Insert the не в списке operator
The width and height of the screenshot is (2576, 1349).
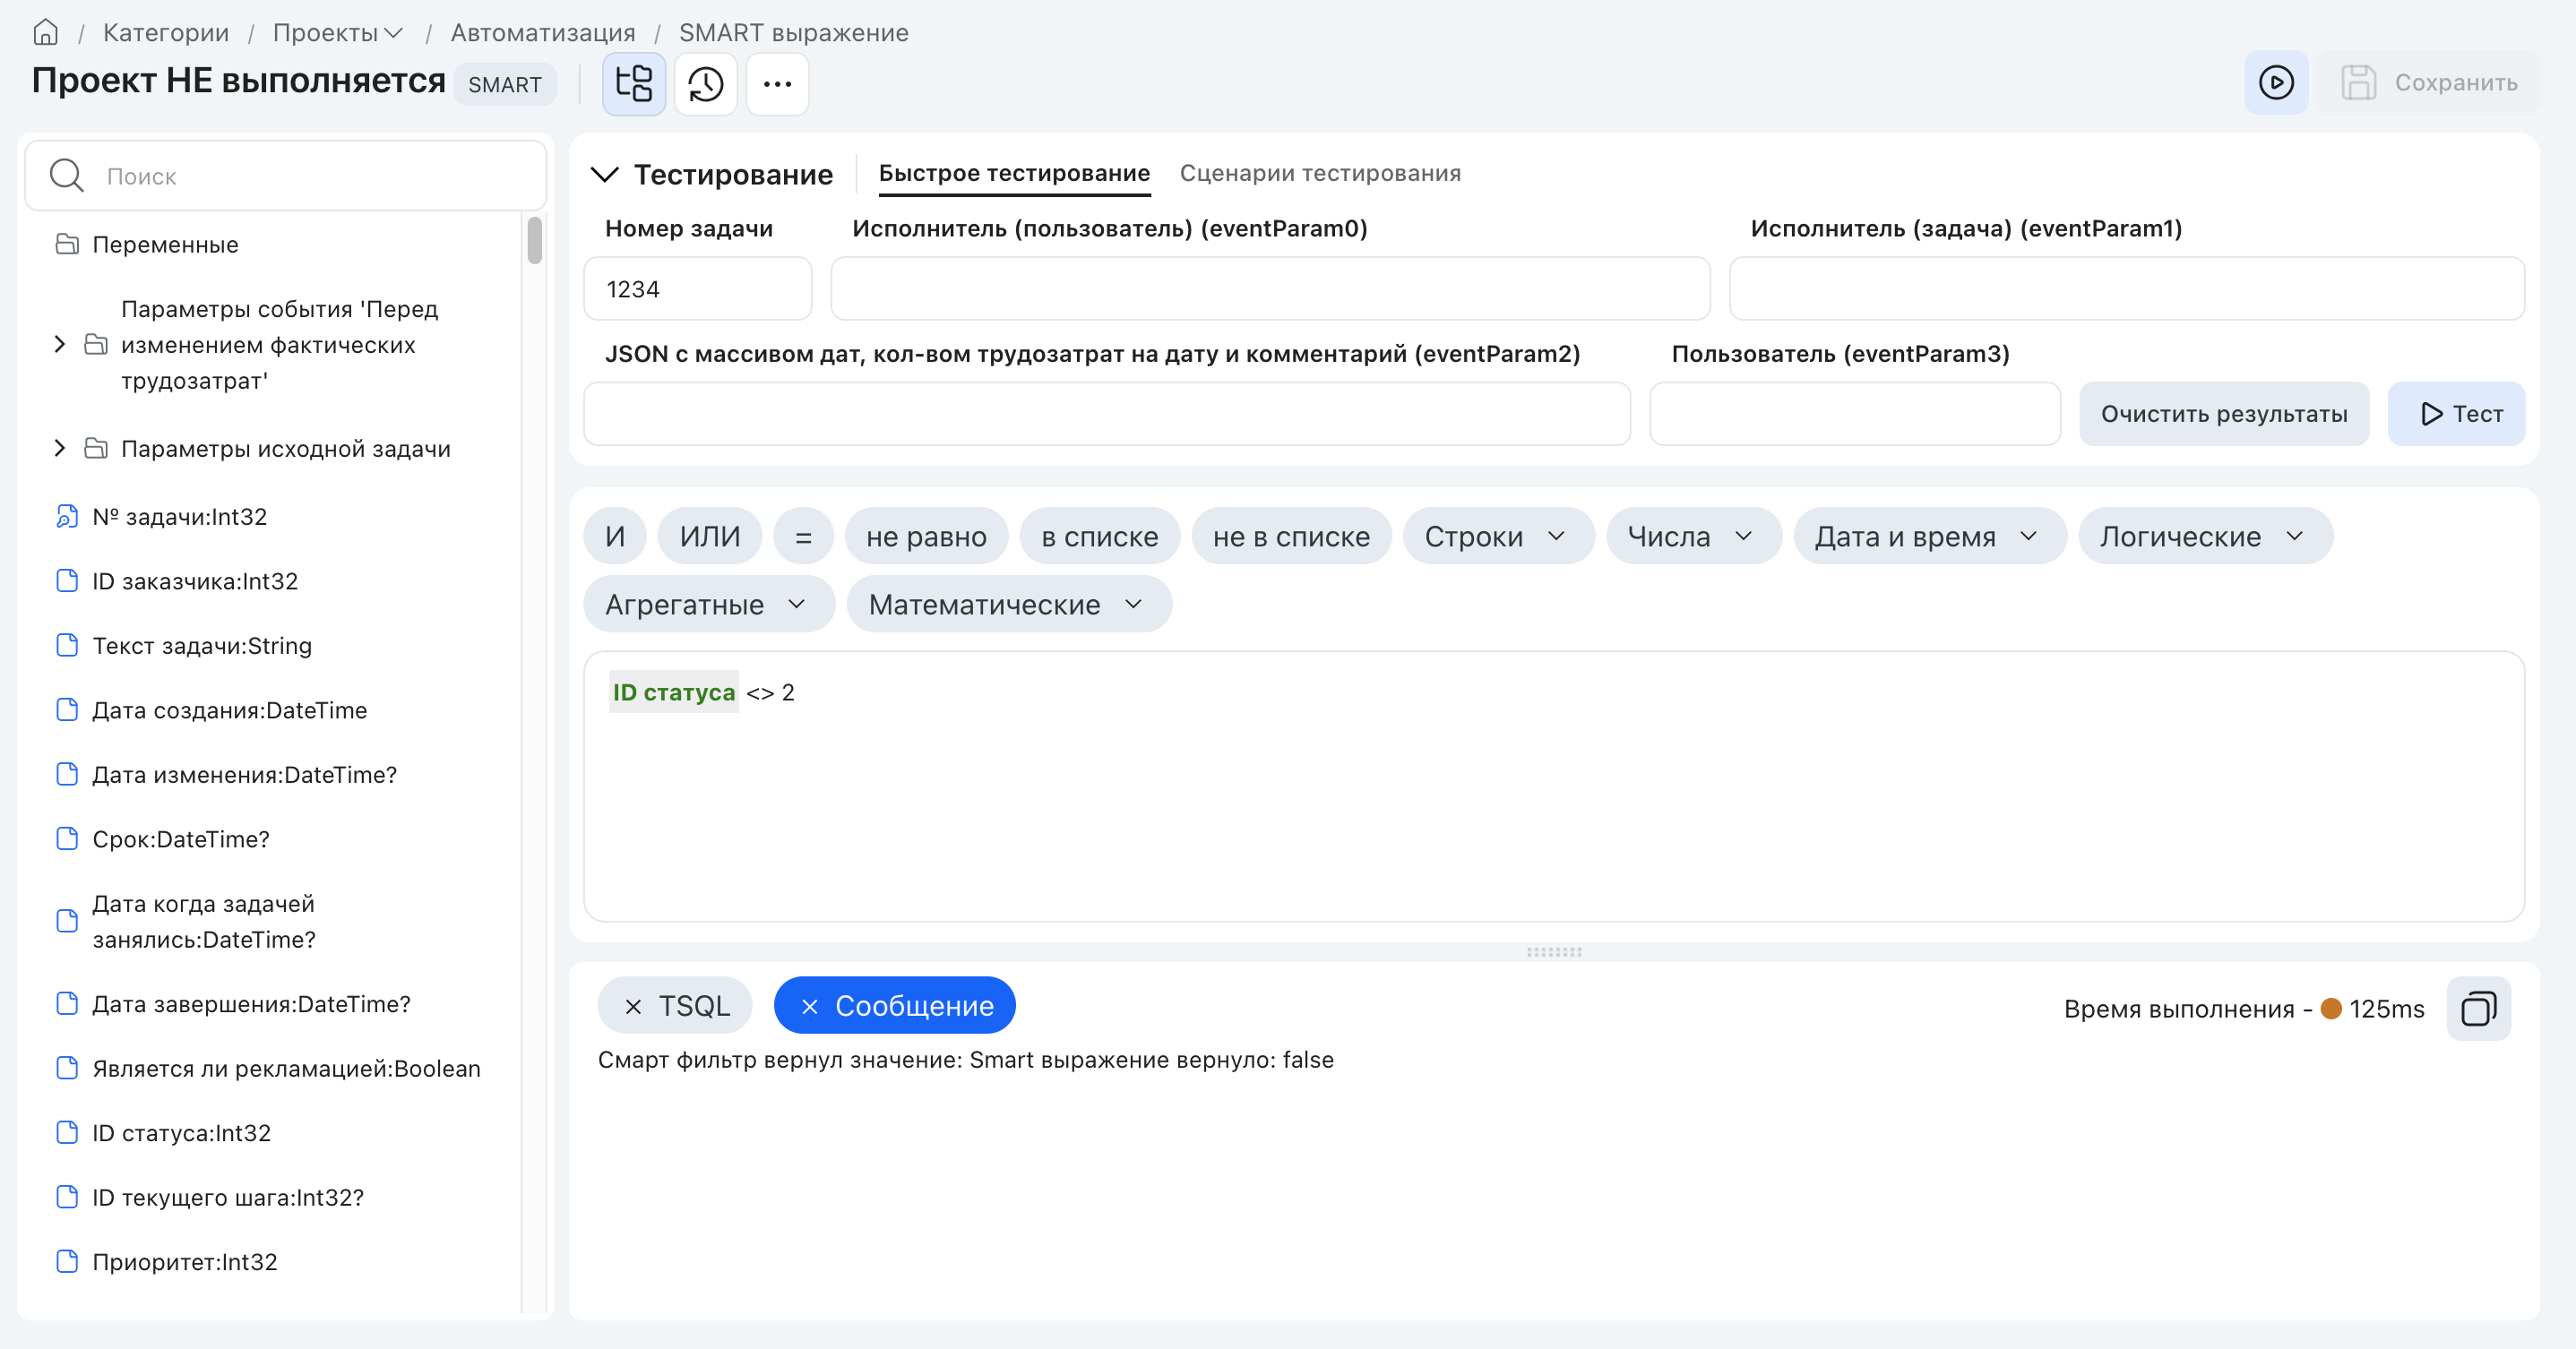(x=1291, y=536)
